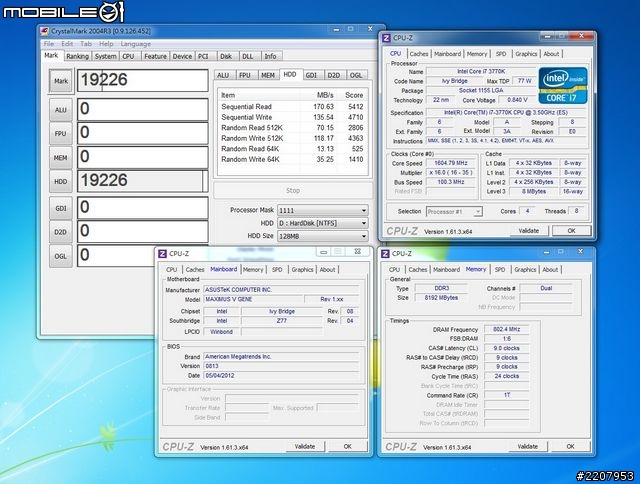
Task: Open the Language menu in CrystalMark
Action: pyautogui.click(x=136, y=44)
